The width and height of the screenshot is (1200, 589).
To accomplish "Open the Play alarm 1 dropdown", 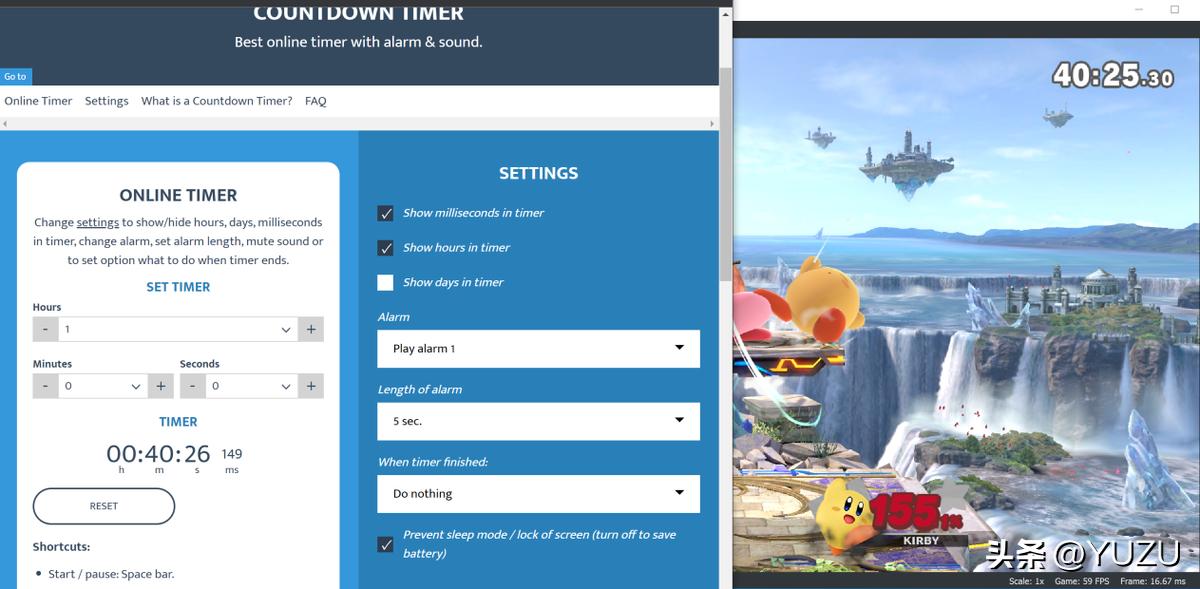I will pyautogui.click(x=539, y=349).
